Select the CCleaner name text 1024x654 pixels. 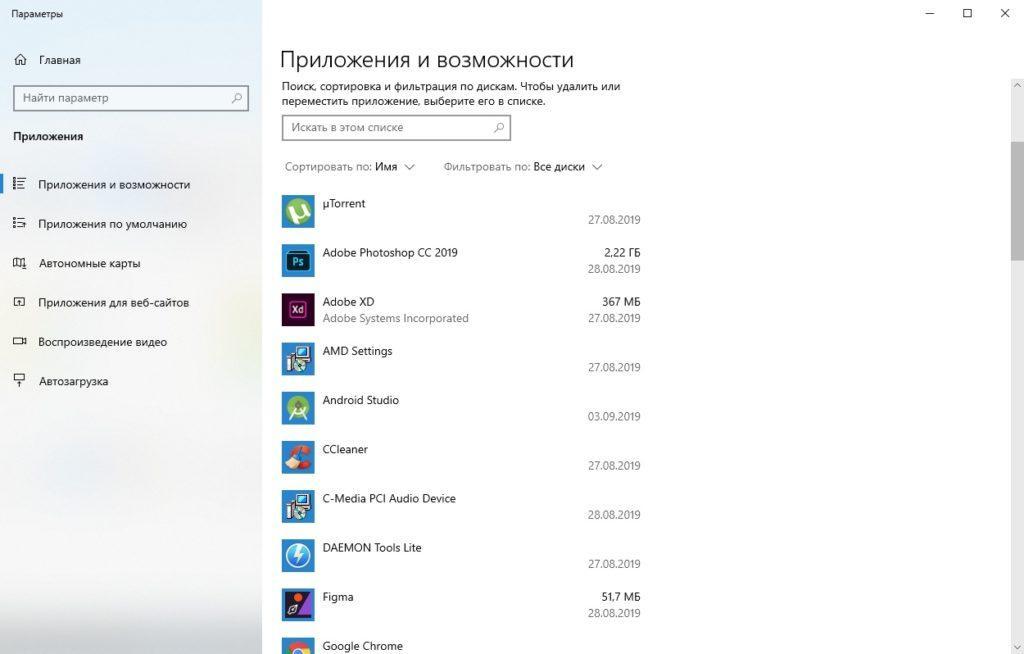[345, 449]
